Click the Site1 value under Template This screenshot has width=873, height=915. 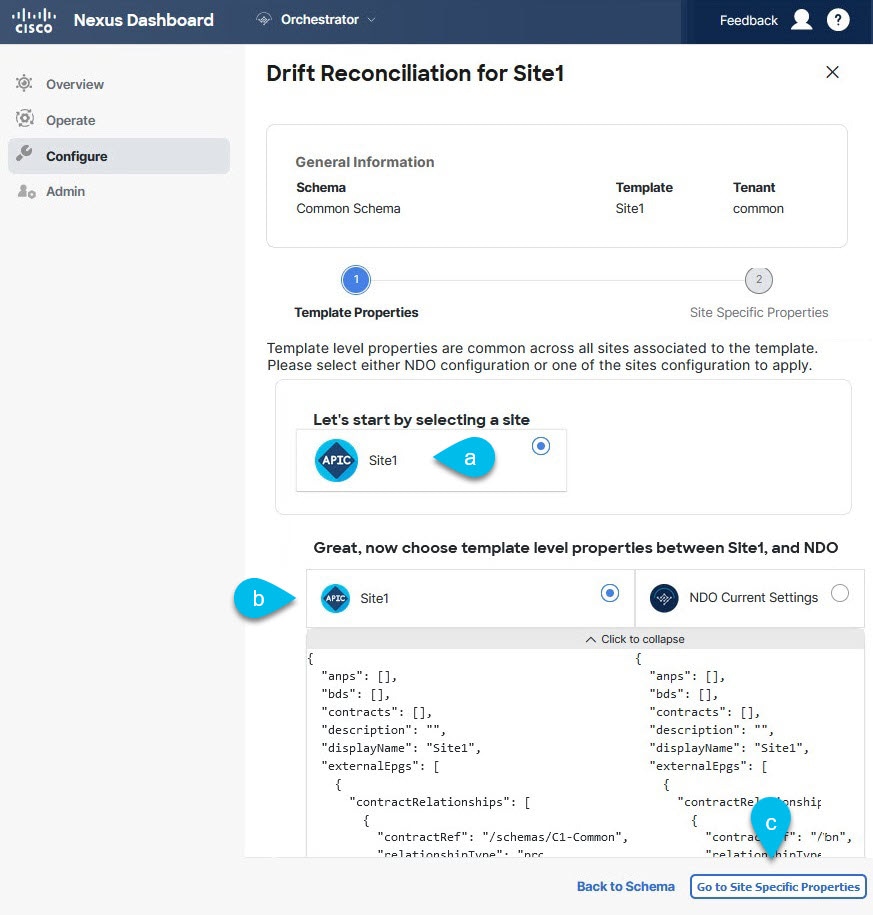click(630, 209)
